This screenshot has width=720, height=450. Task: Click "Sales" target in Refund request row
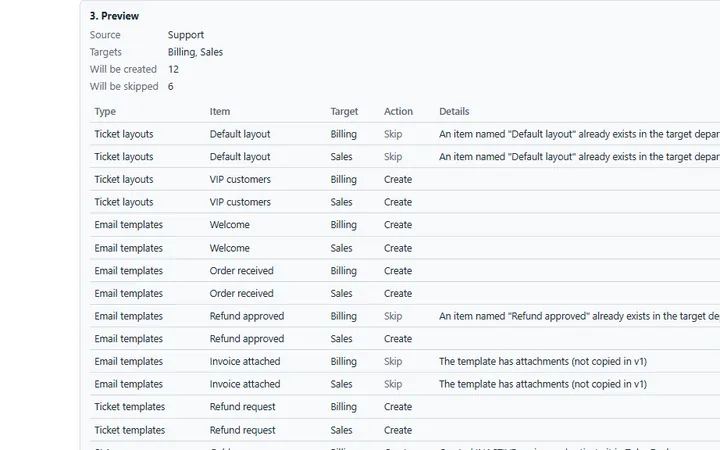[x=341, y=430]
